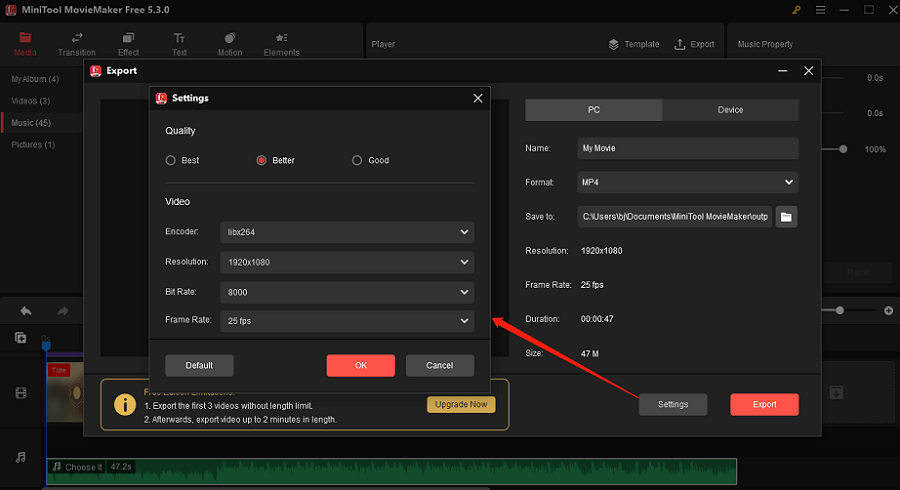This screenshot has height=490, width=900.
Task: Switch to the Device export tab
Action: coord(730,110)
